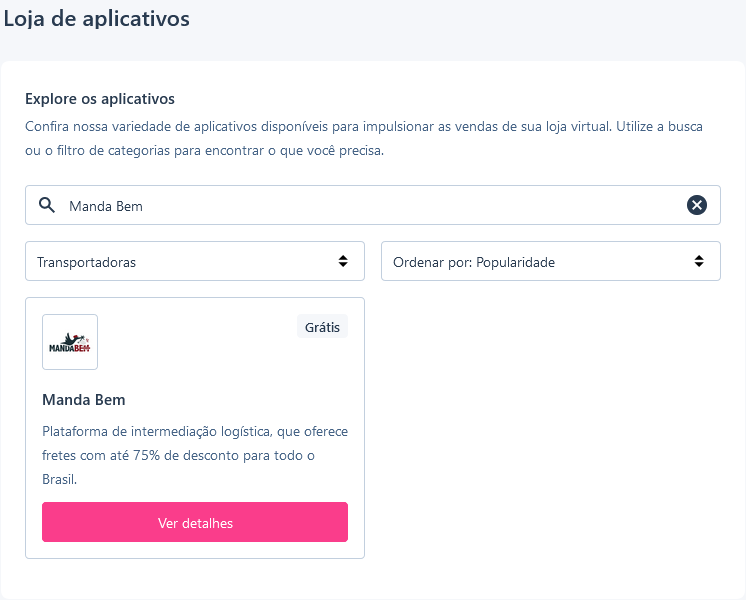The height and width of the screenshot is (600, 746).
Task: Click the Grátis price badge
Action: (323, 327)
